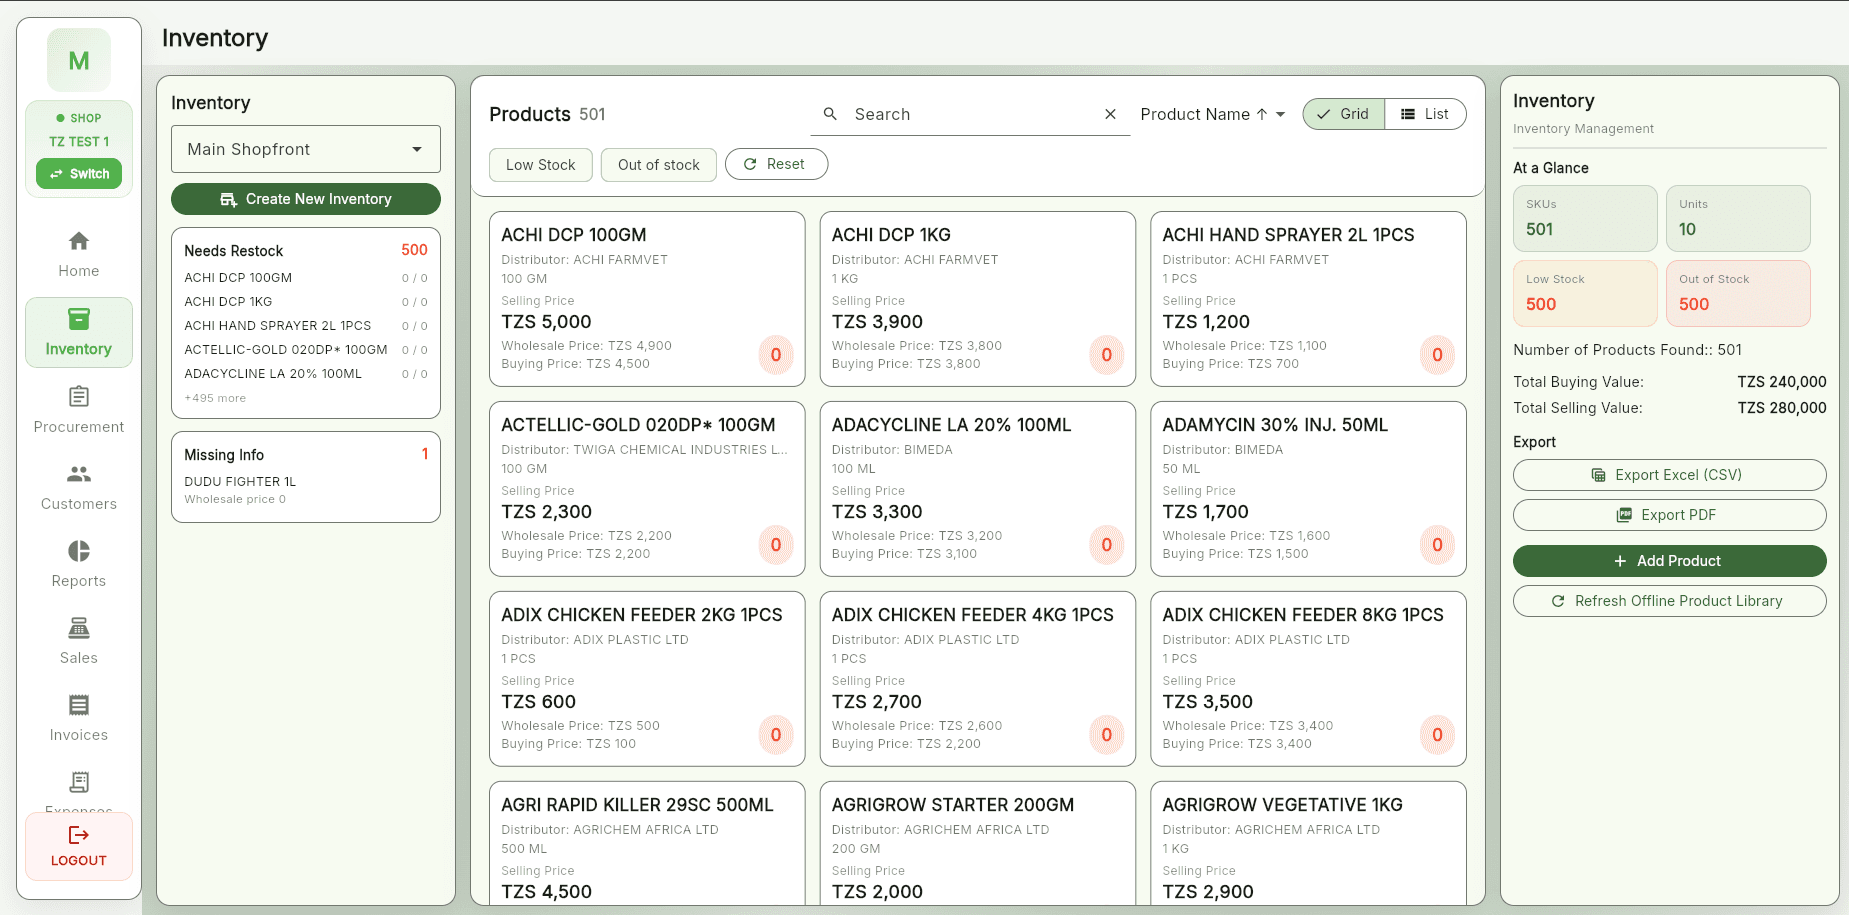Click stock badge on ACHI DCP 1KG card

click(1107, 355)
